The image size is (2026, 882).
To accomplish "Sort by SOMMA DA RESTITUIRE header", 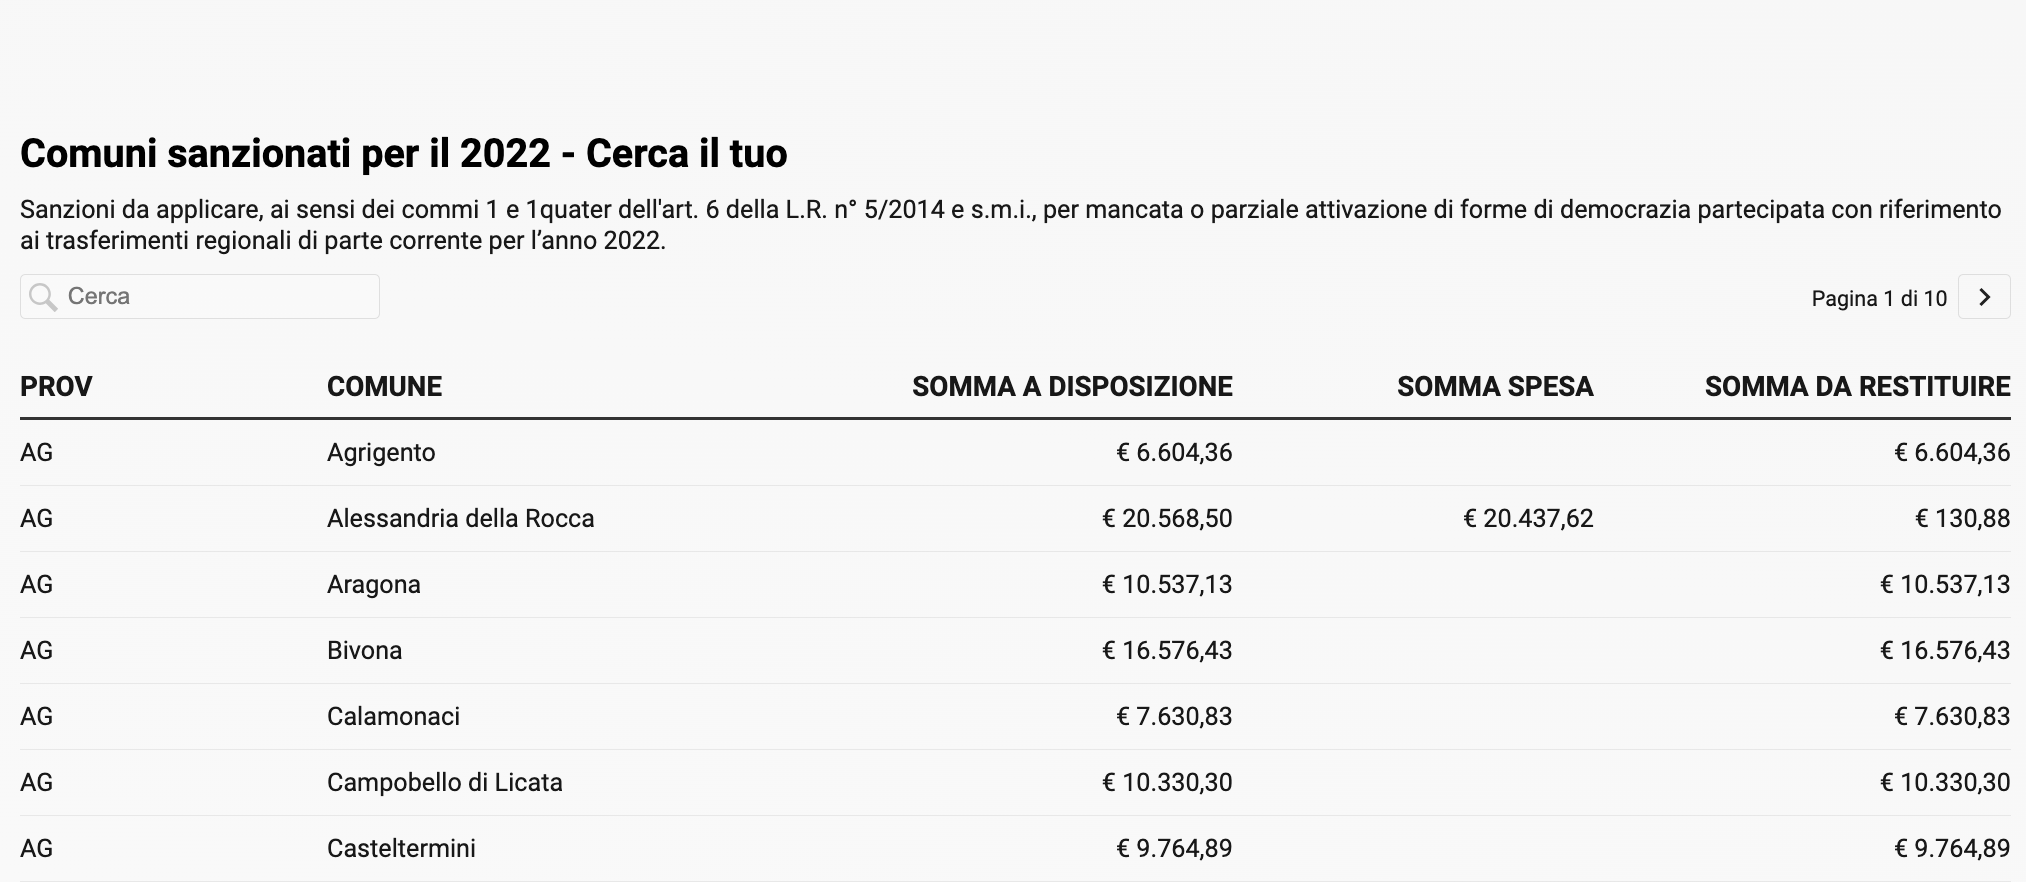I will 1857,387.
